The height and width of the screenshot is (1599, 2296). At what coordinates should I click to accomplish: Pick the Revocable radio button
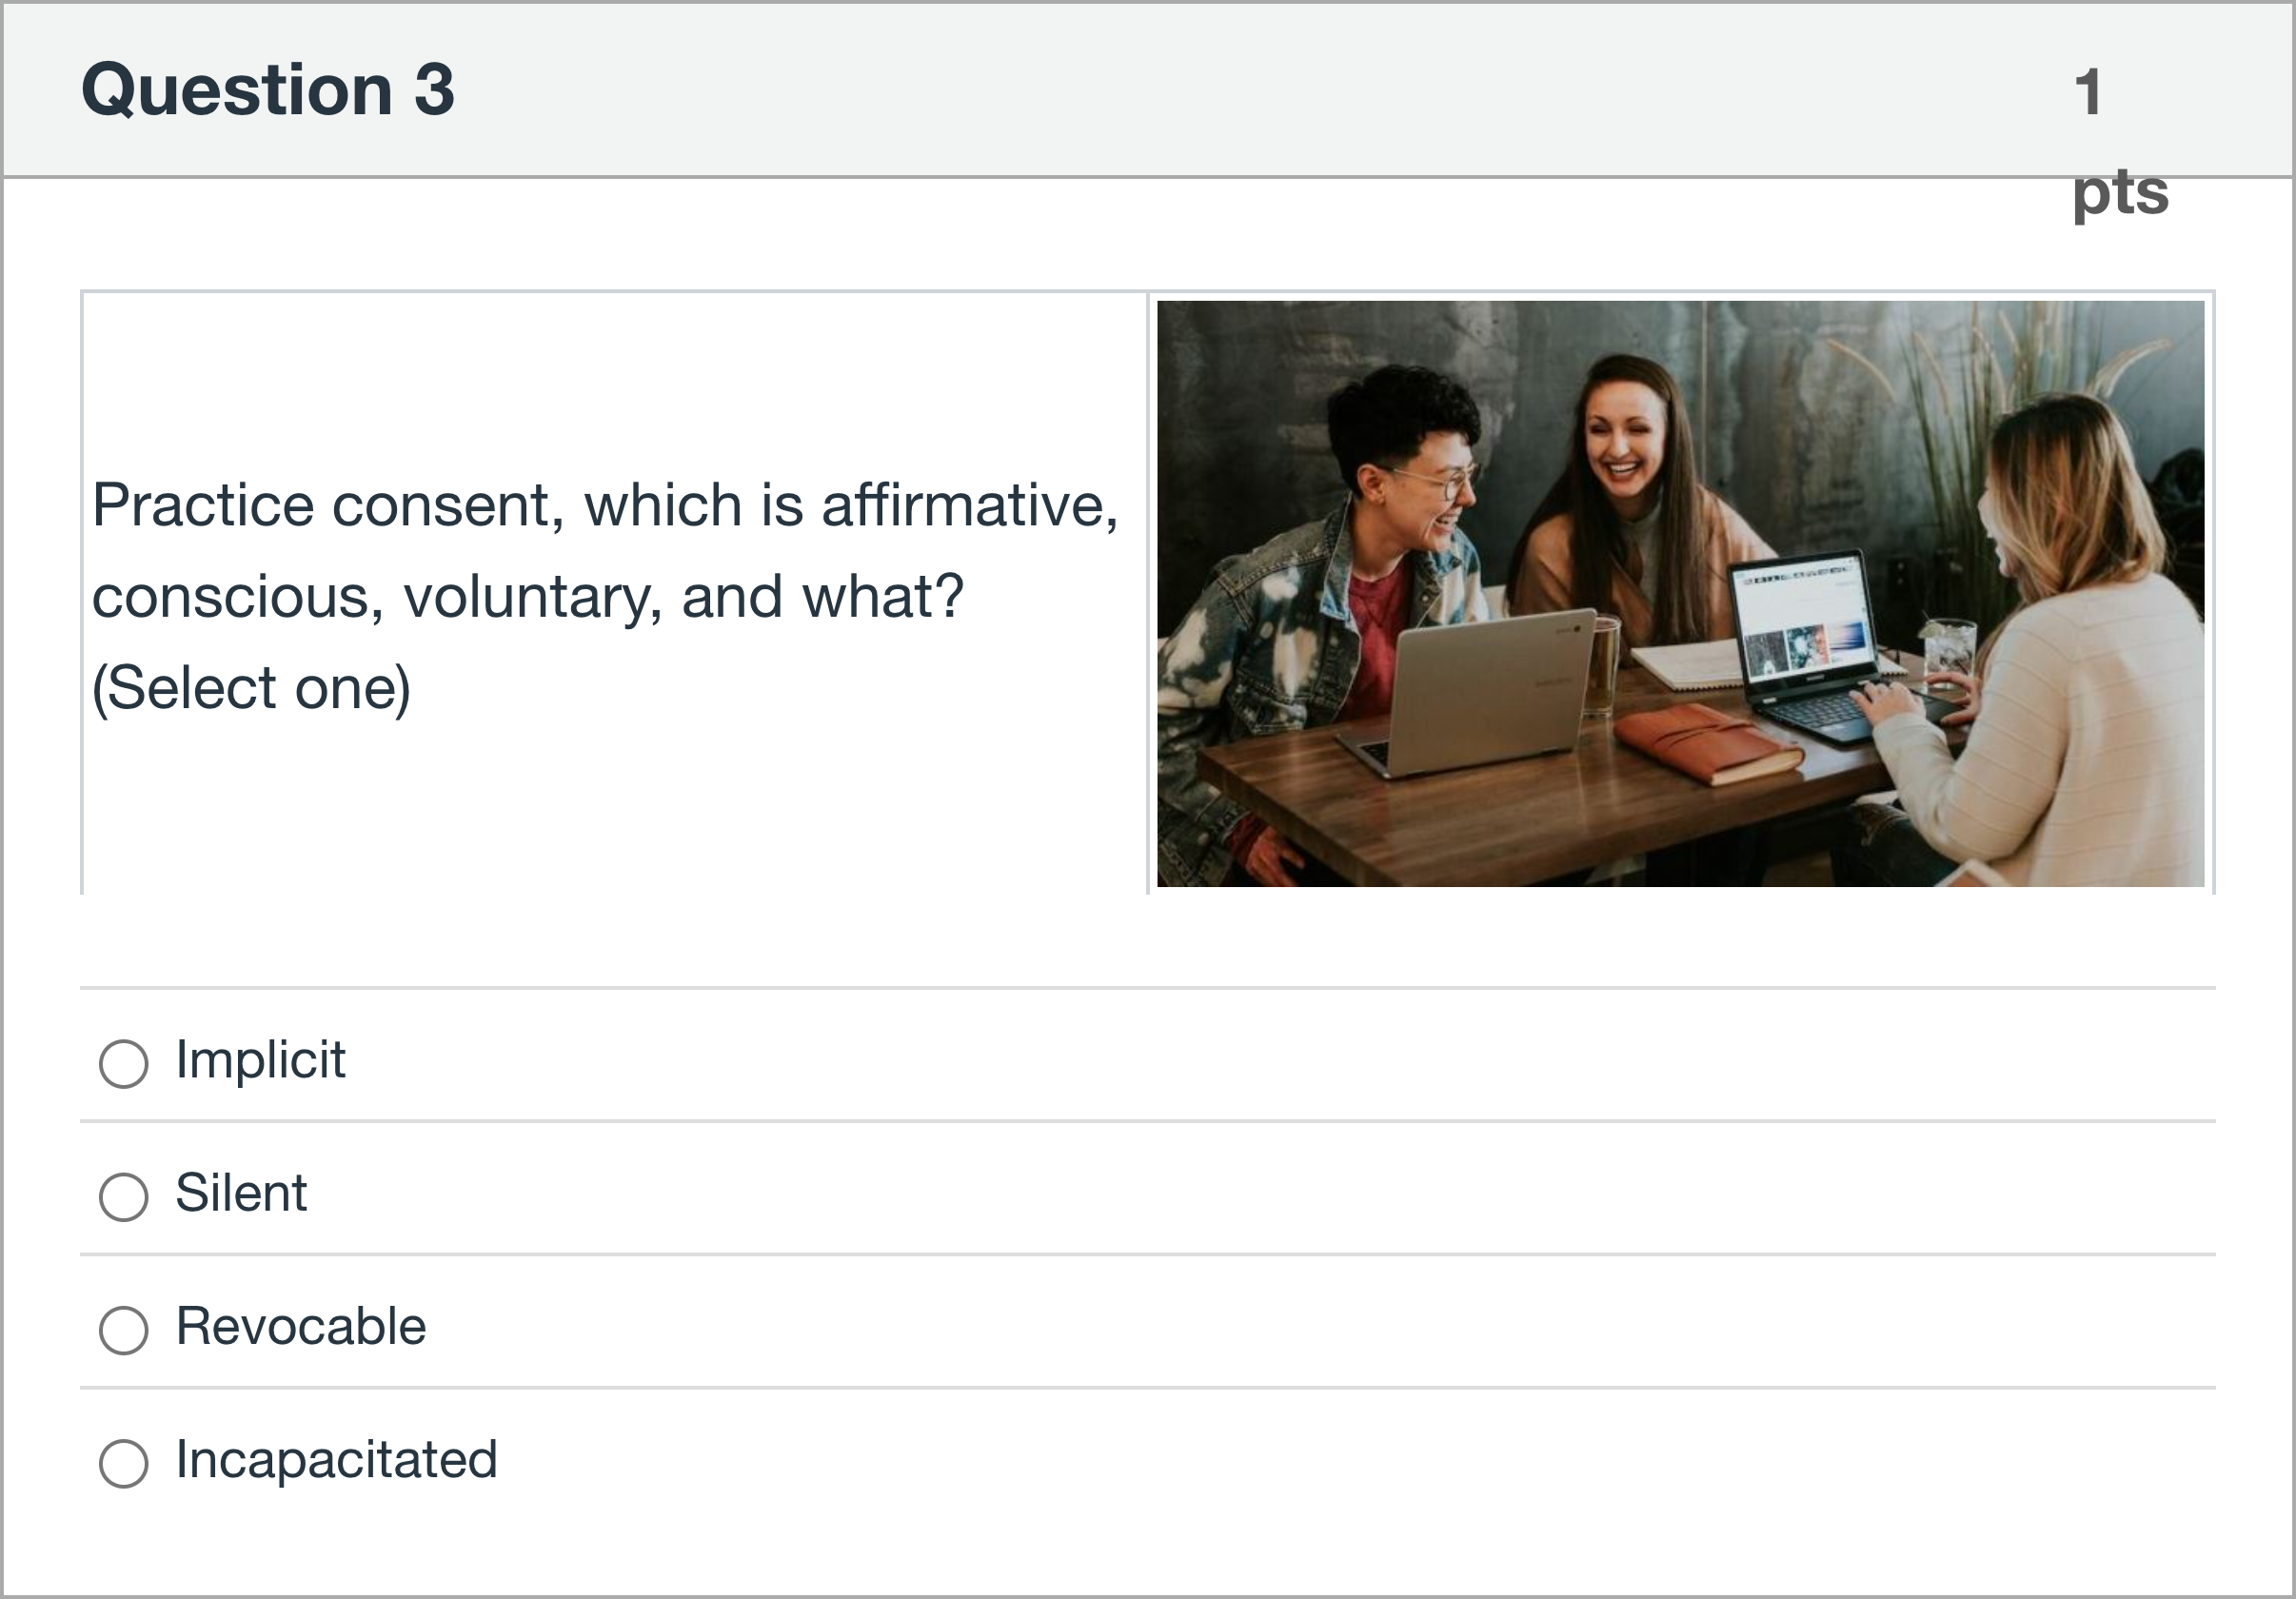(124, 1329)
